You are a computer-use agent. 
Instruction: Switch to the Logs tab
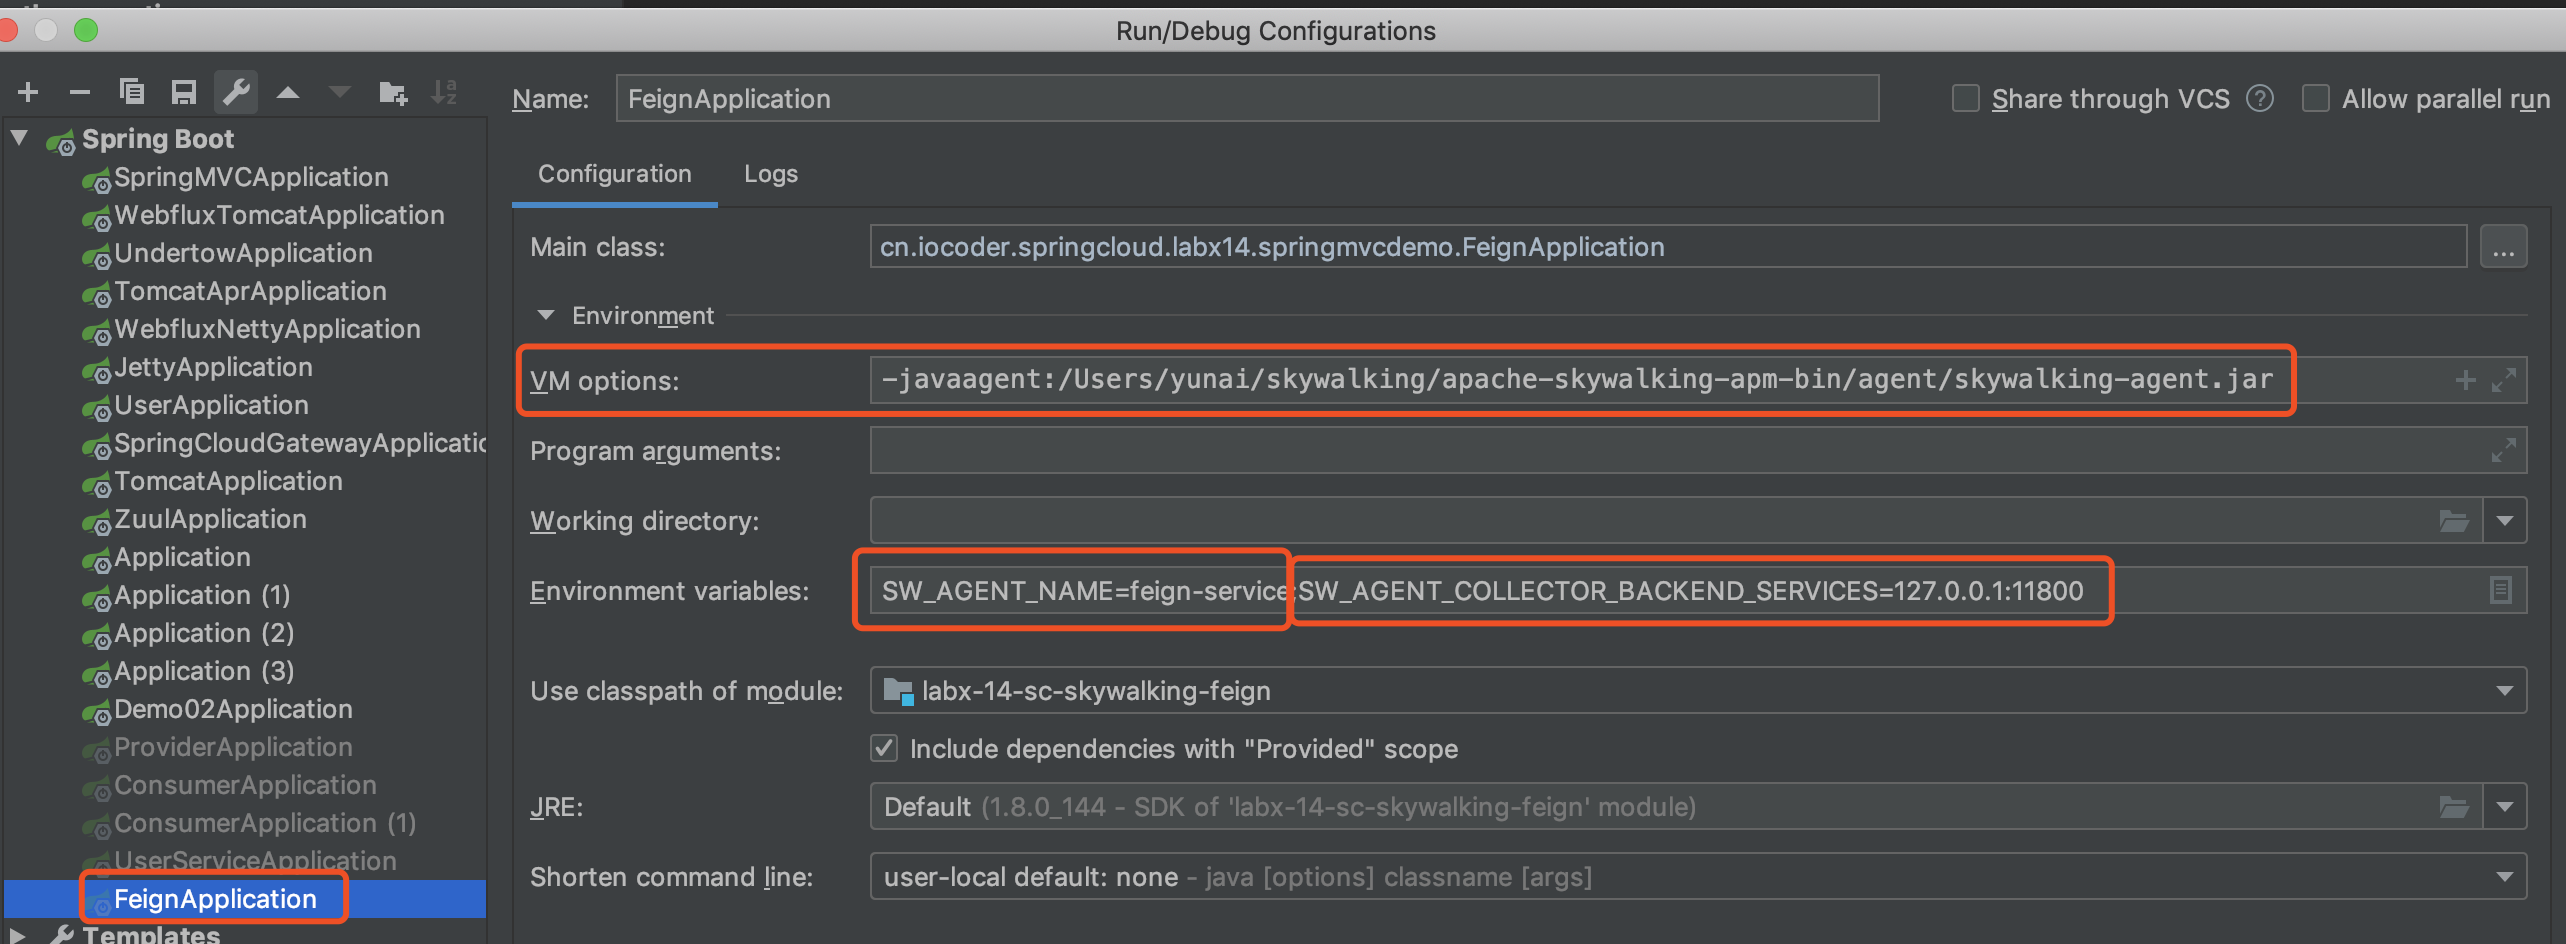tap(771, 174)
